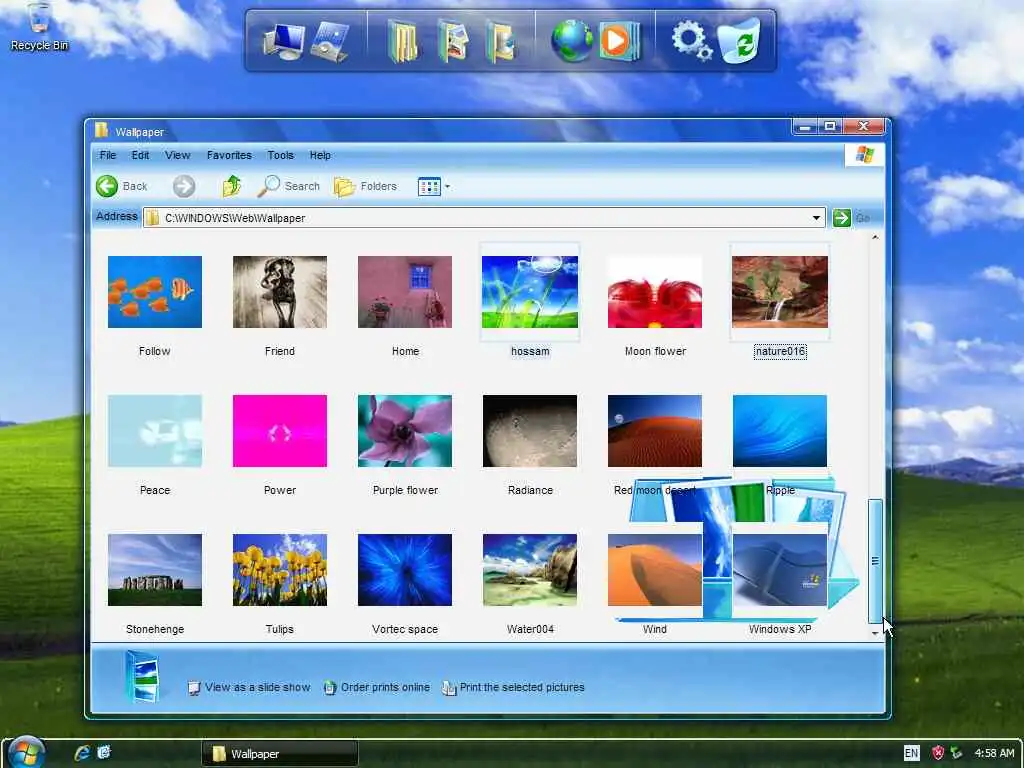Go up one folder level
This screenshot has height=768, width=1024.
[231, 186]
